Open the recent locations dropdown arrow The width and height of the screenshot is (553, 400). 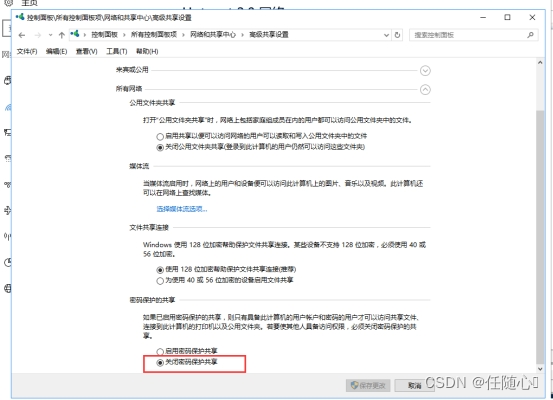point(50,35)
